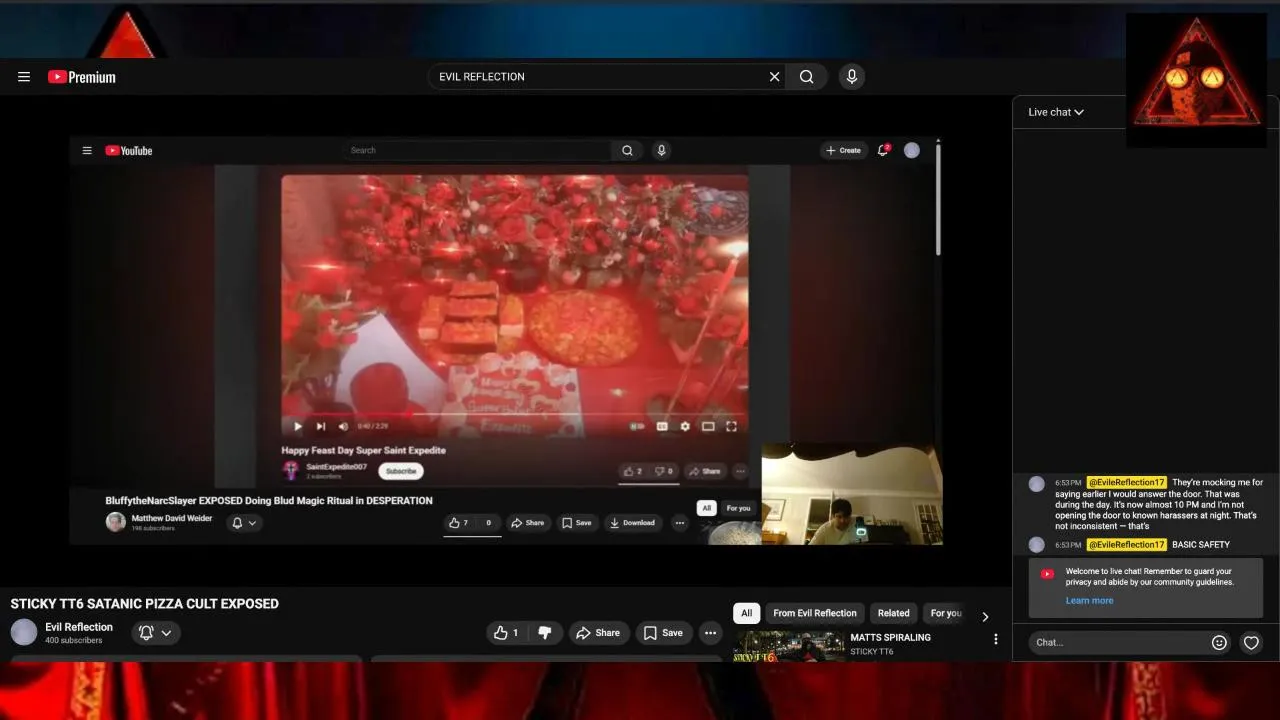Dislike the STICKY TT6 video

[x=545, y=633]
